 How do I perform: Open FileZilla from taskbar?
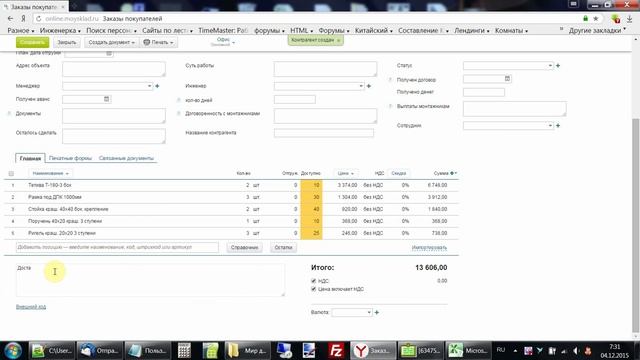click(x=336, y=351)
